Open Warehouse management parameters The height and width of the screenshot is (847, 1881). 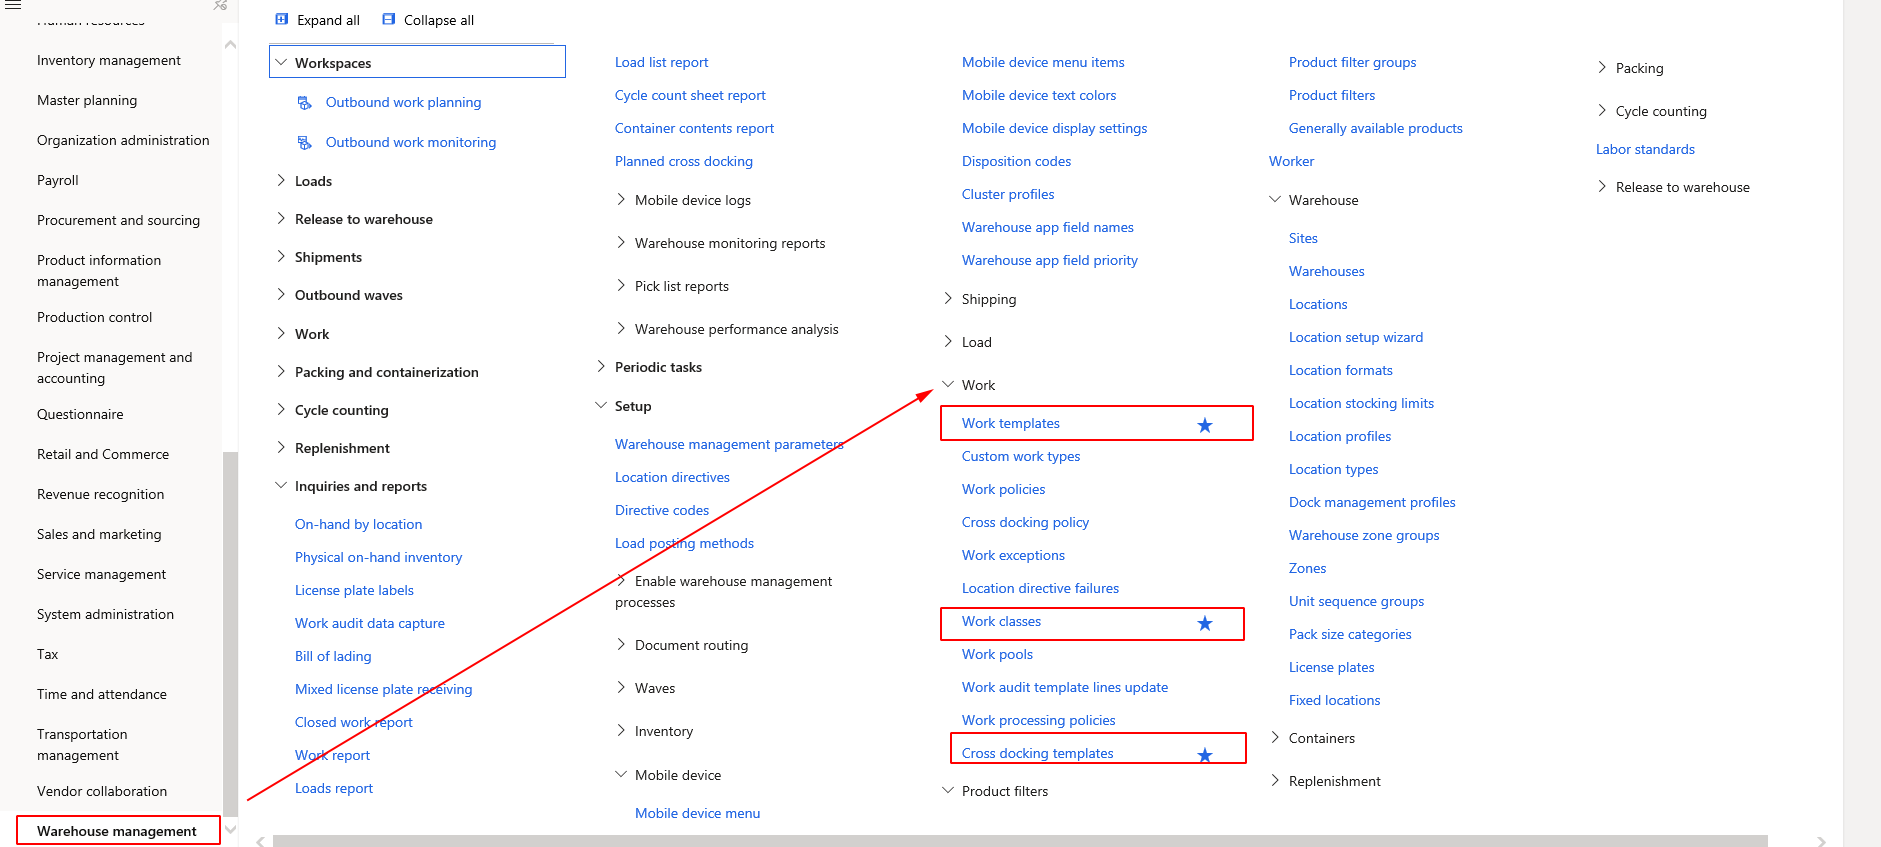728,444
